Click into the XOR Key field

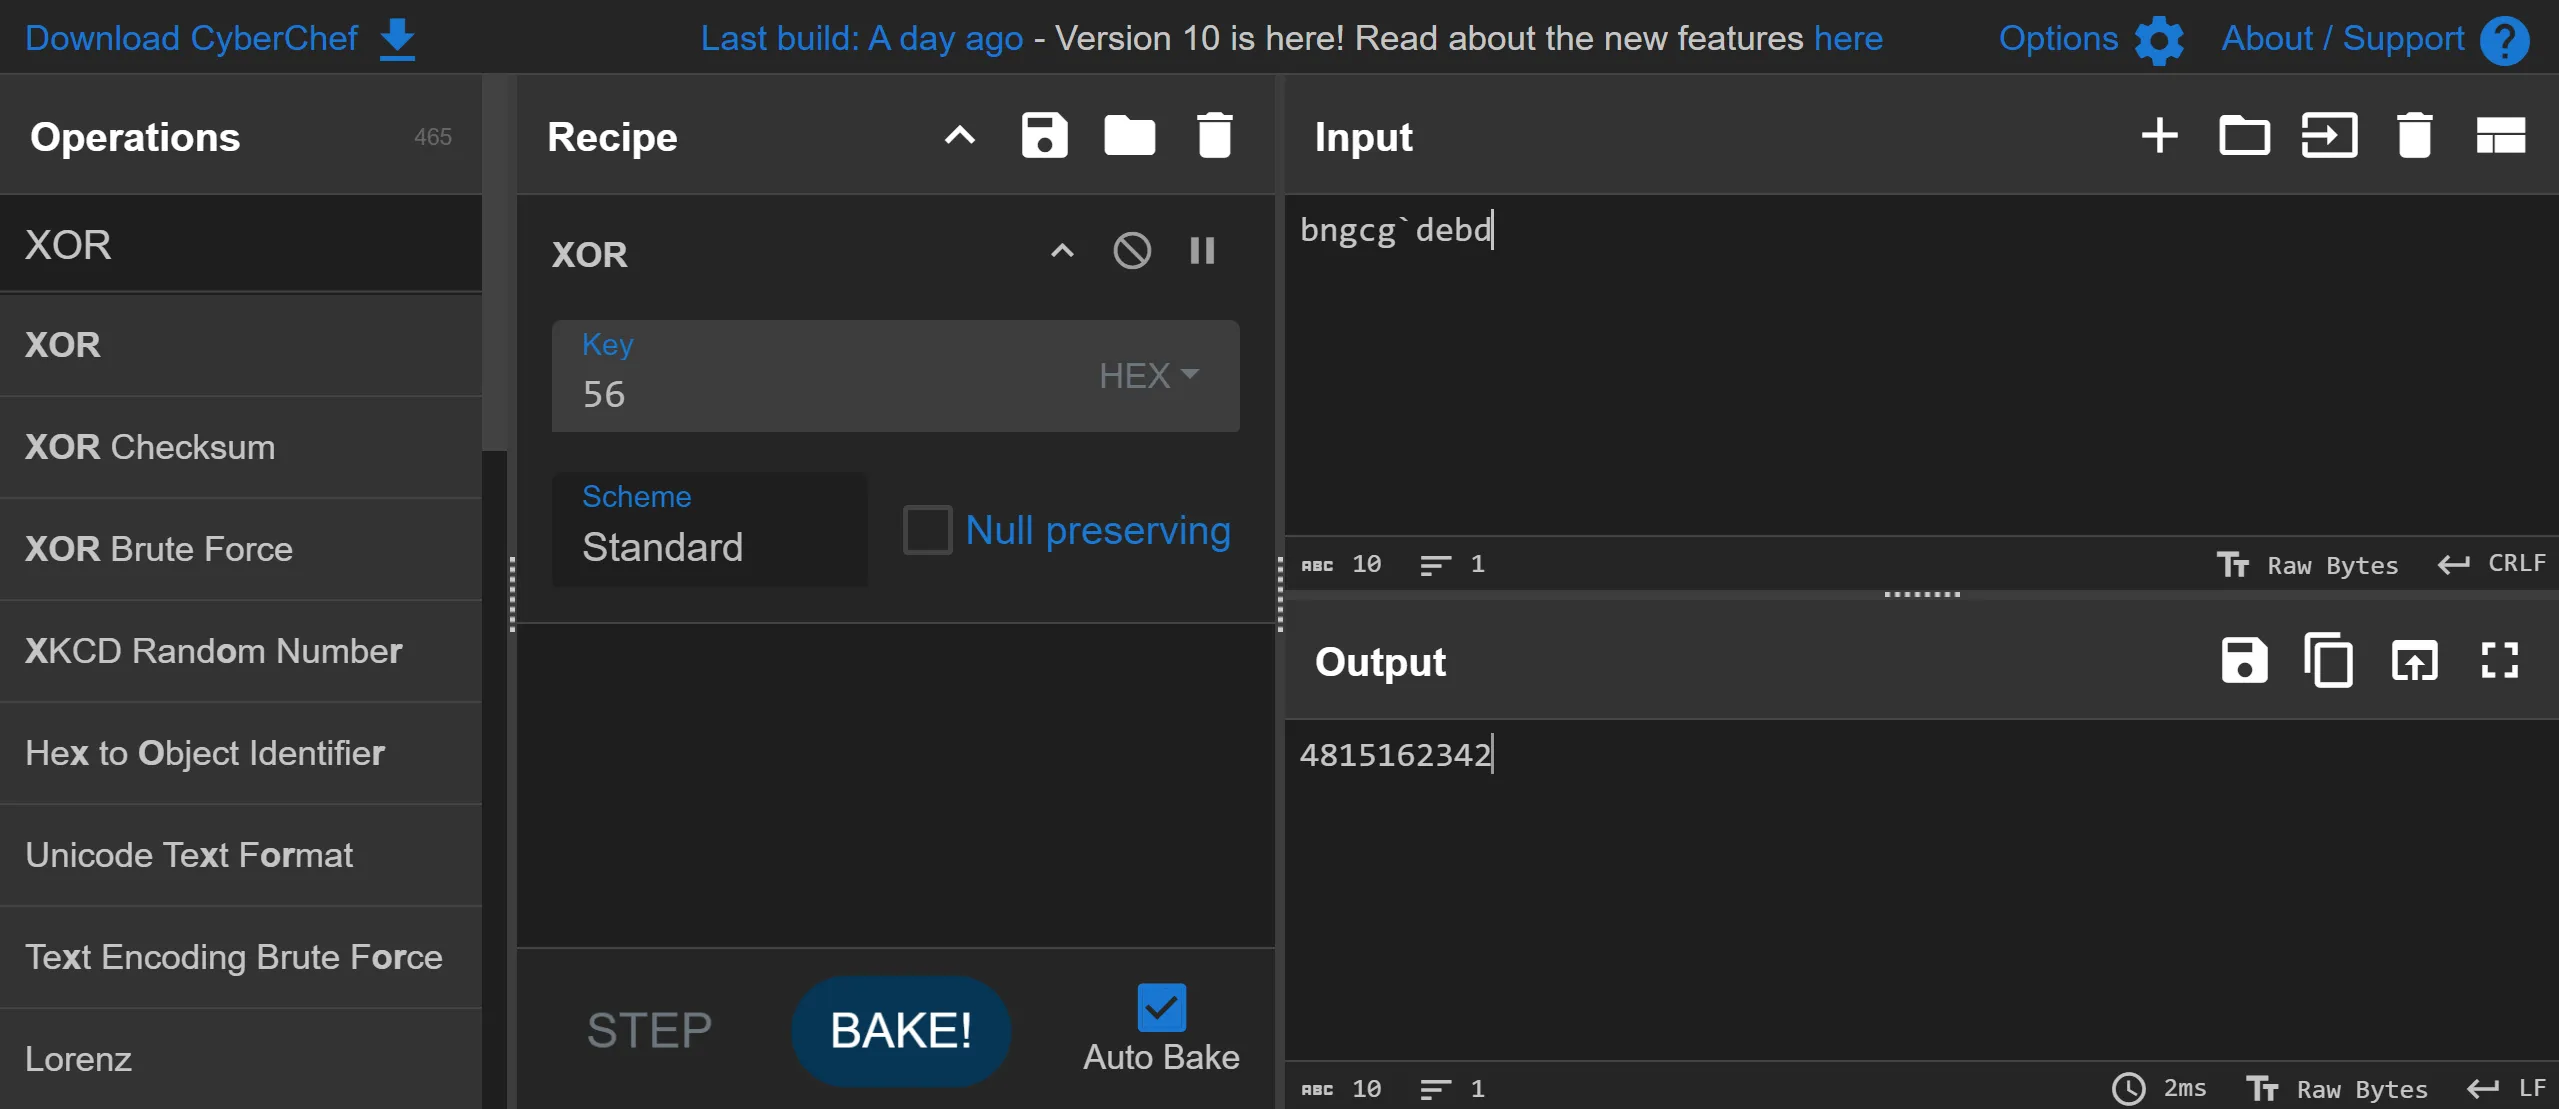[820, 394]
